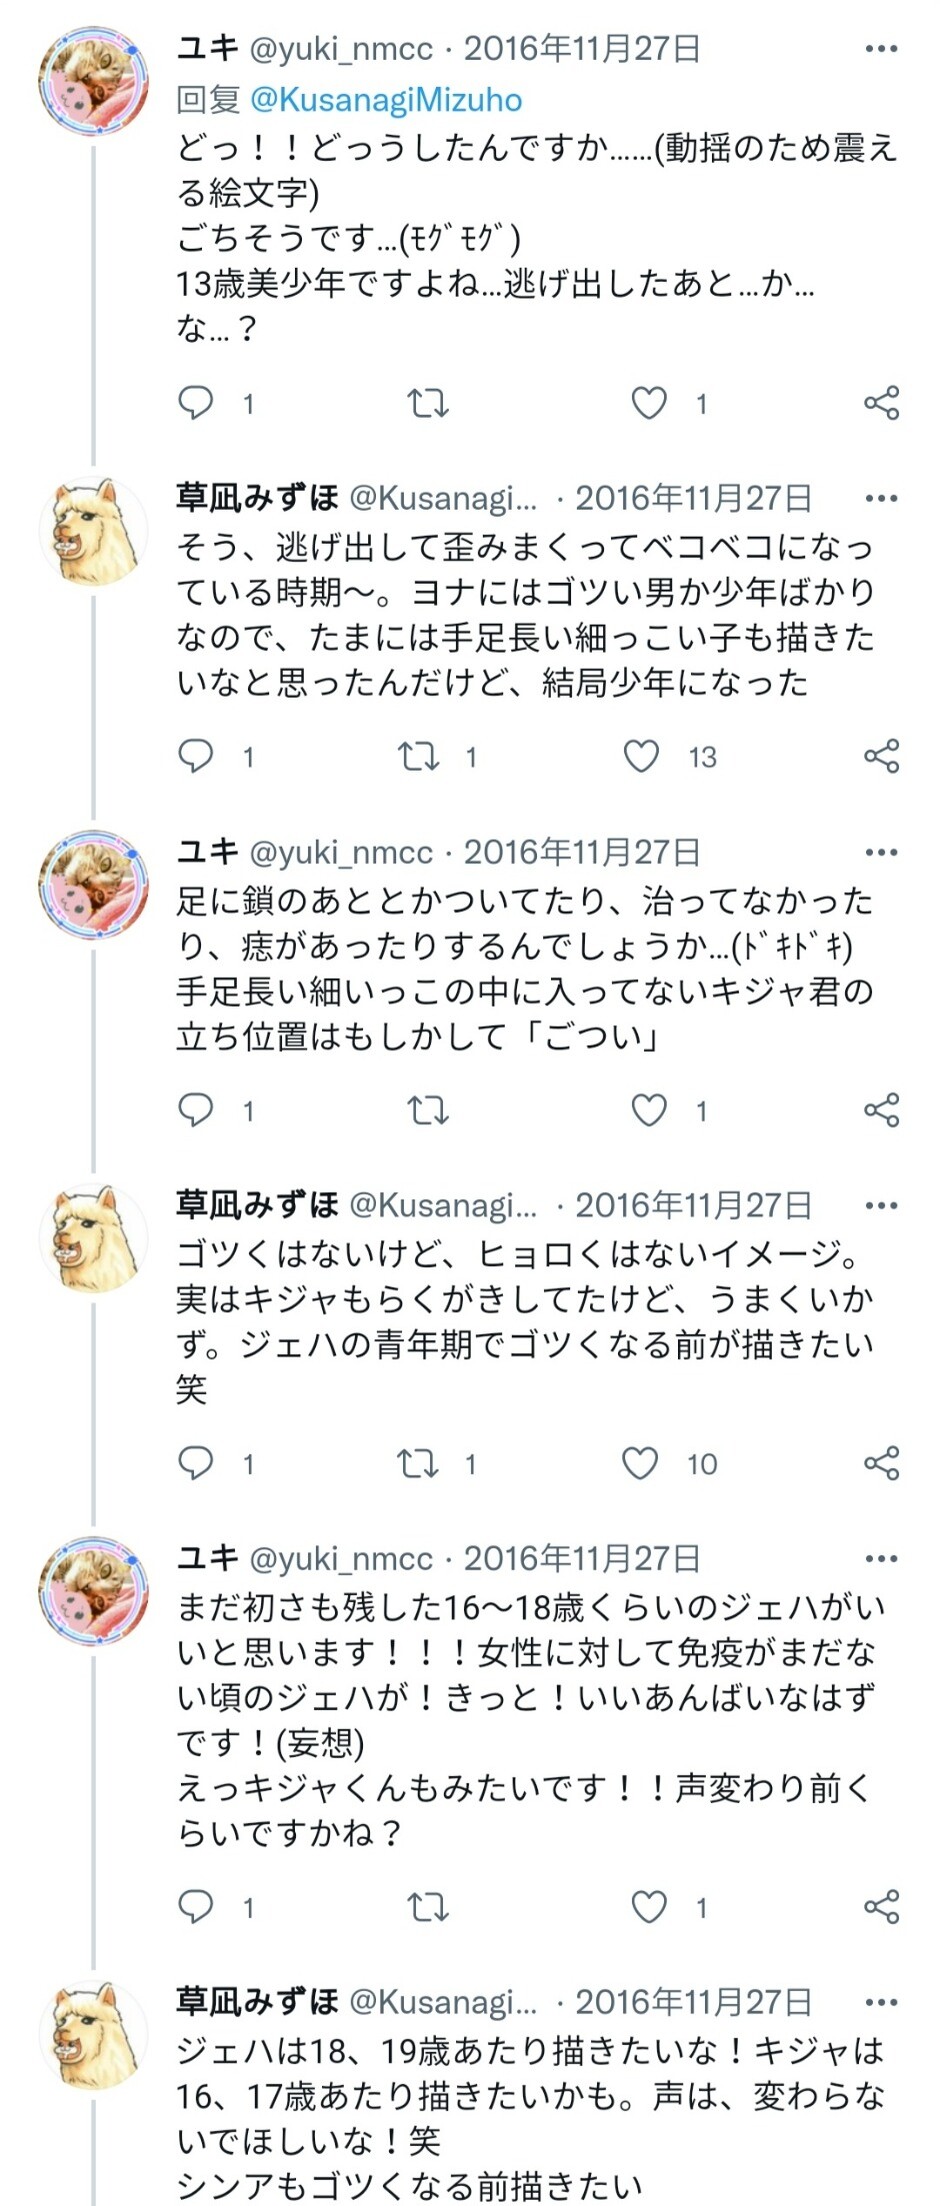Open the @yuki_nmcc handle on first tweet
The height and width of the screenshot is (2206, 940).
pos(340,49)
